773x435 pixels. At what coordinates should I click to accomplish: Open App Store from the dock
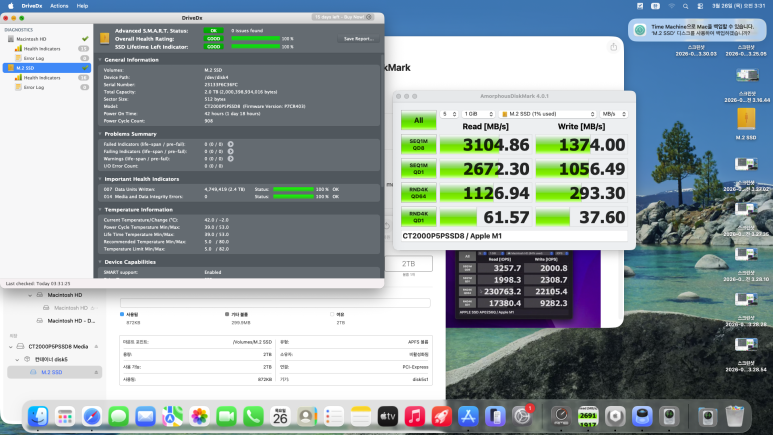click(468, 417)
